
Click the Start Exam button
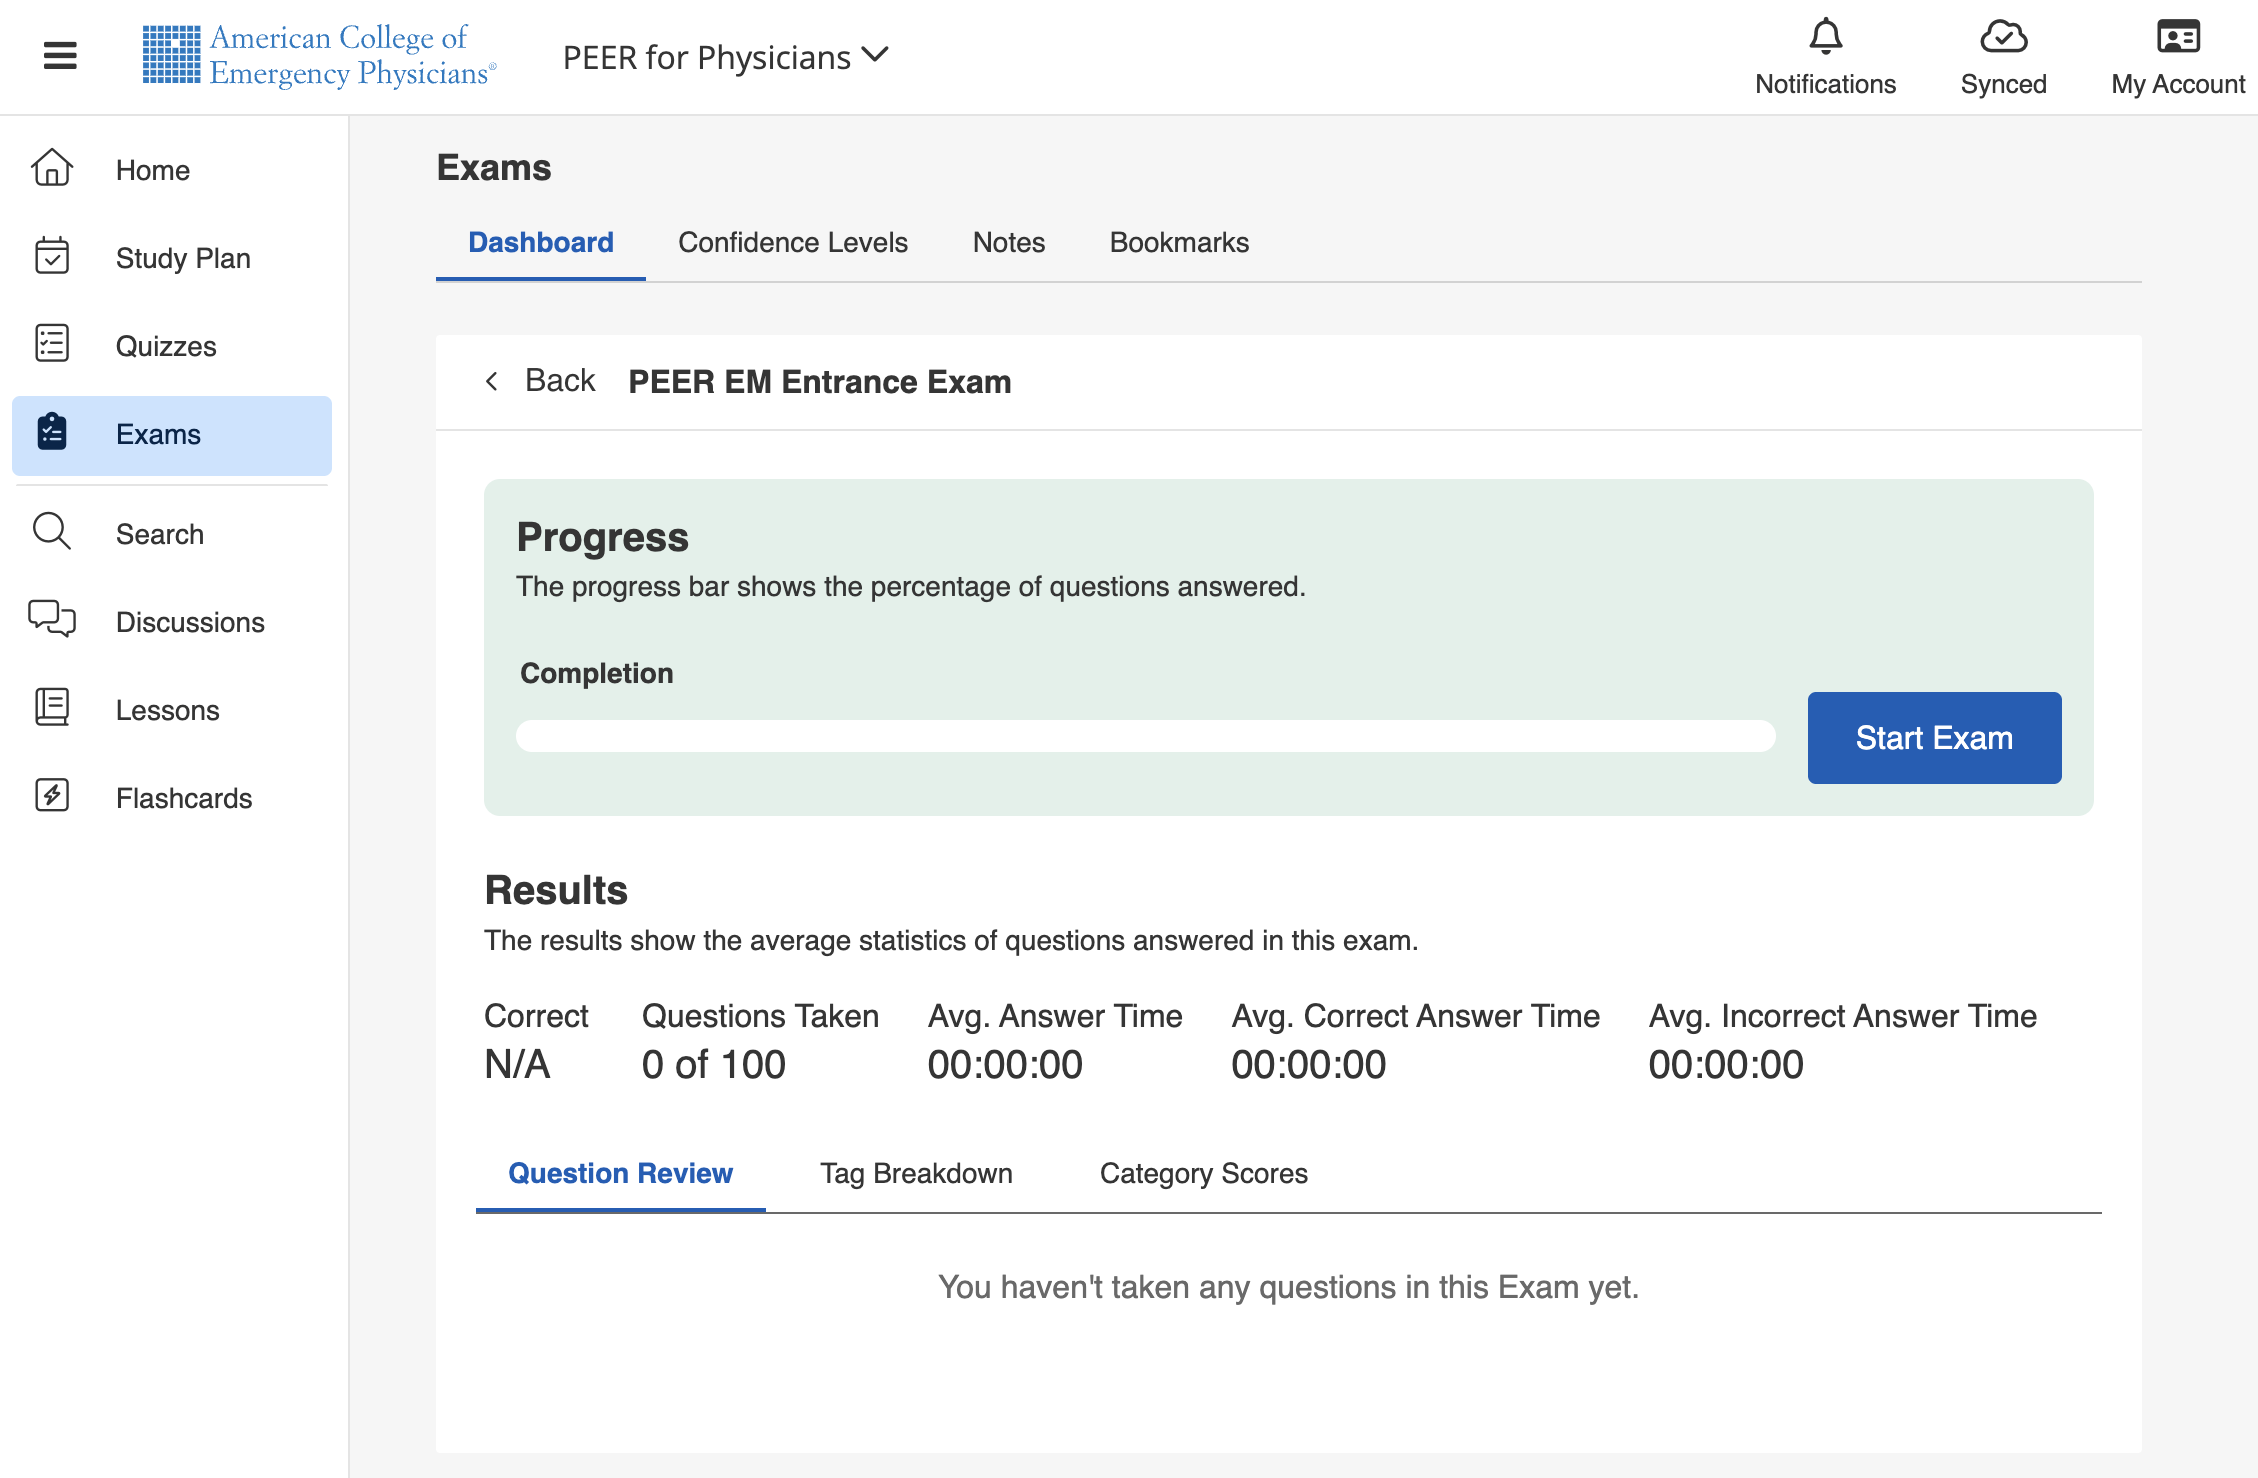pos(1934,738)
